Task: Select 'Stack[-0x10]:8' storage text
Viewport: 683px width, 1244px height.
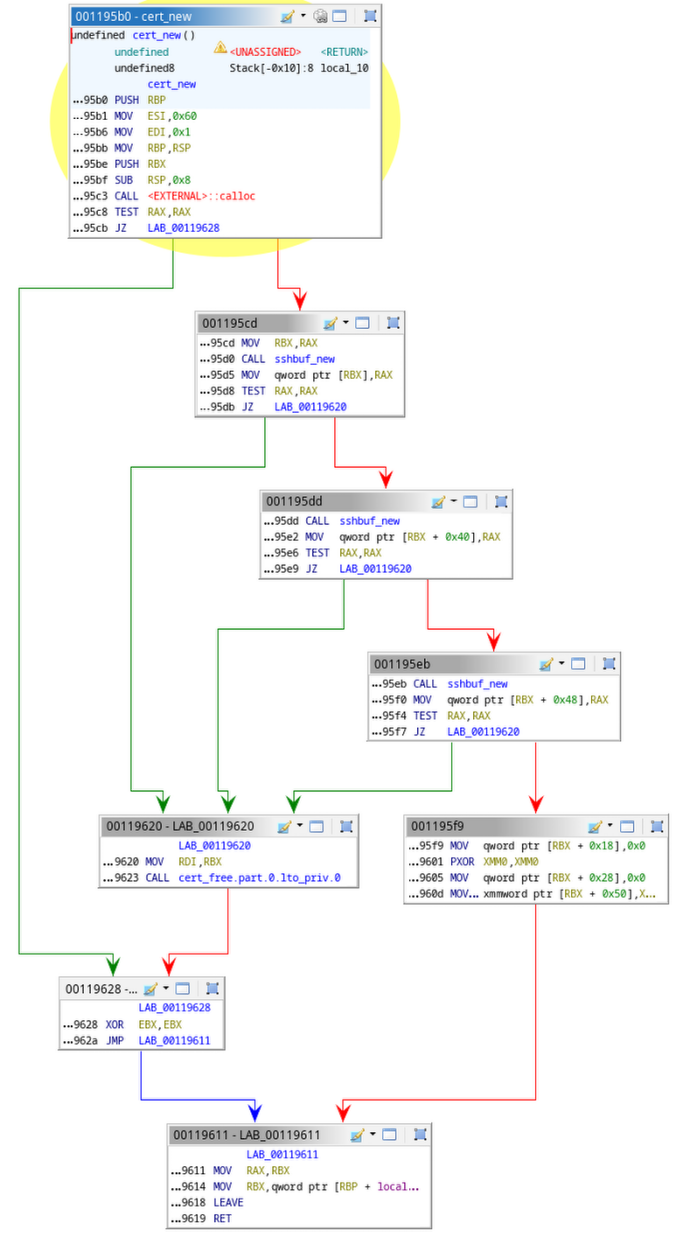Action: coord(272,68)
